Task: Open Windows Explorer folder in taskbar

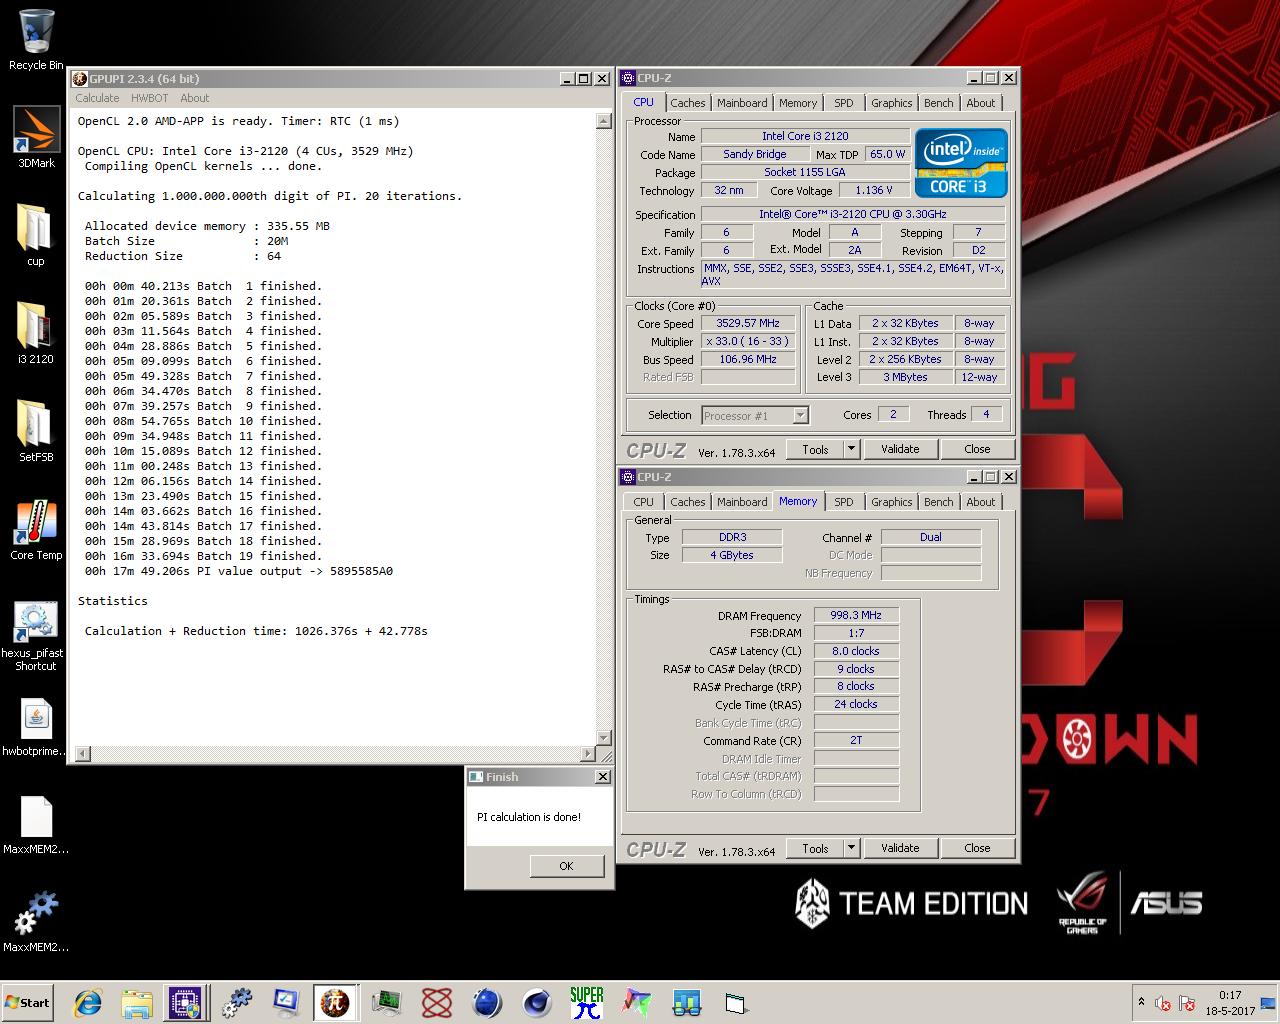Action: click(137, 1002)
